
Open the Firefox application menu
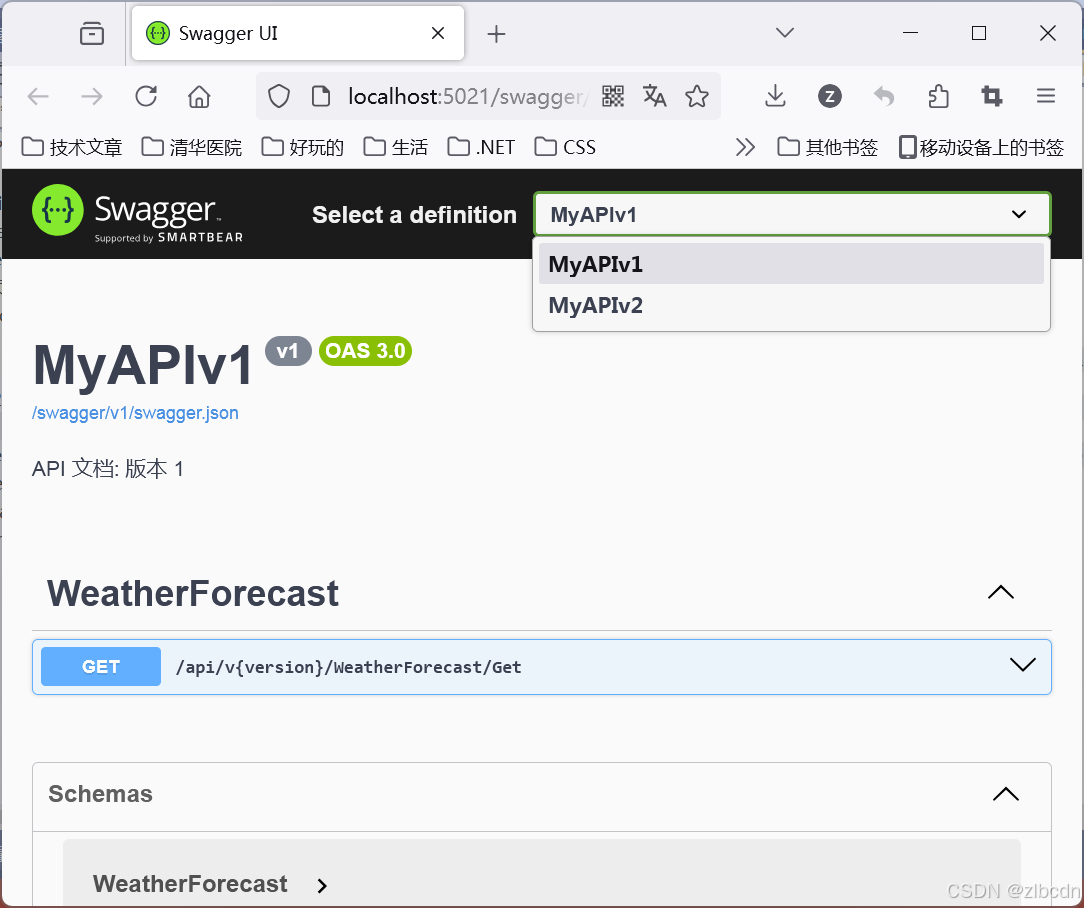(1046, 96)
